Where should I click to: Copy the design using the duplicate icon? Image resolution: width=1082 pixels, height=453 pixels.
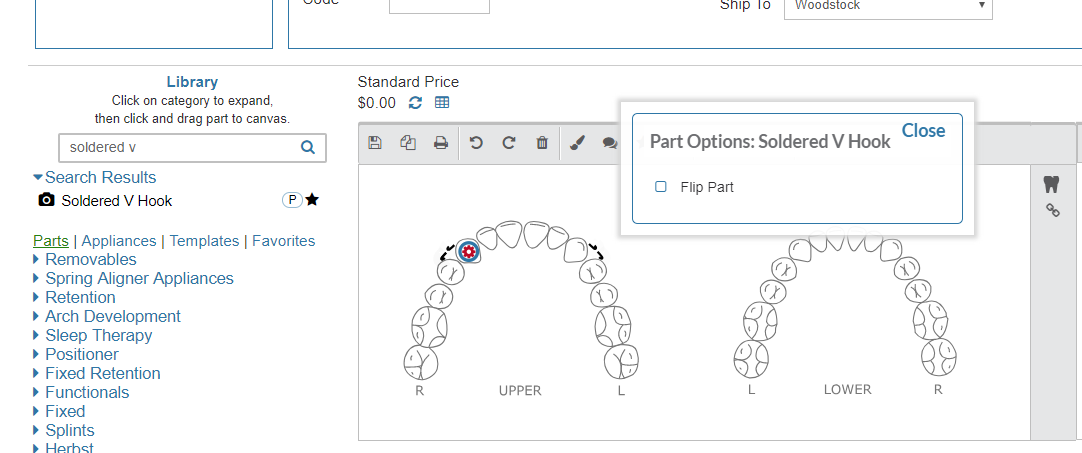click(408, 143)
